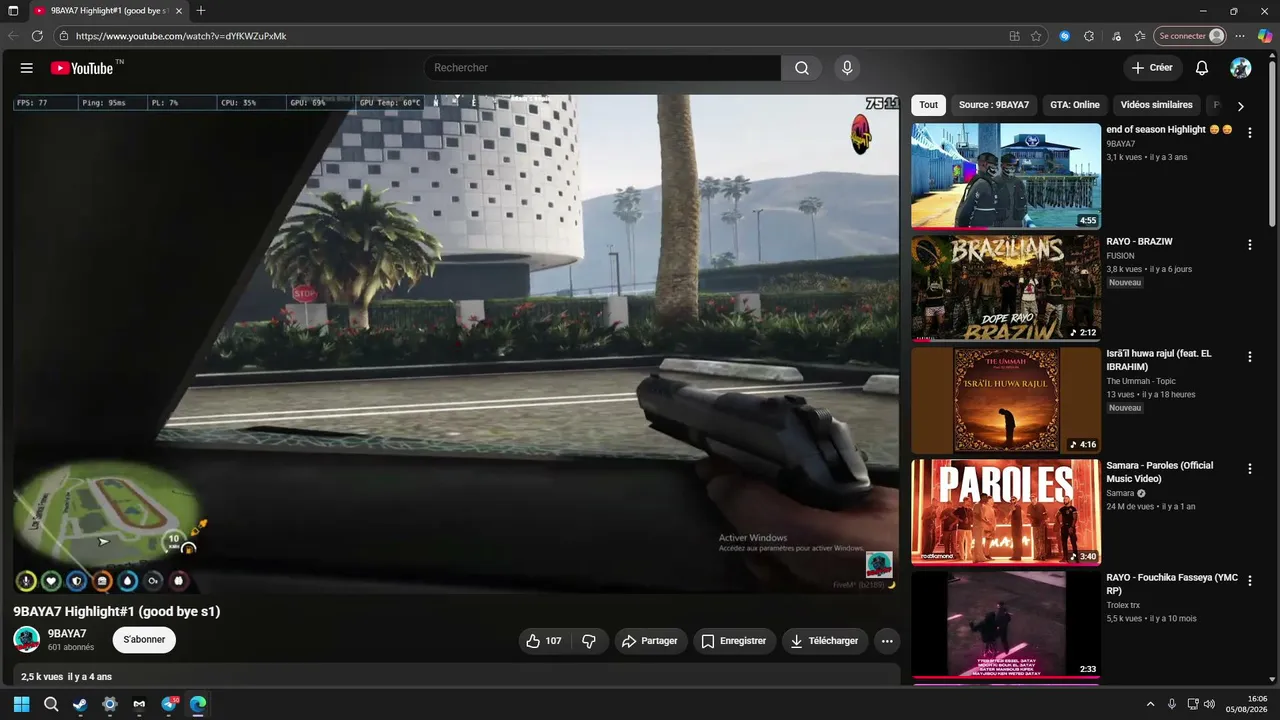The height and width of the screenshot is (720, 1280).
Task: Select the GTA: Online chip
Action: [x=1075, y=105]
